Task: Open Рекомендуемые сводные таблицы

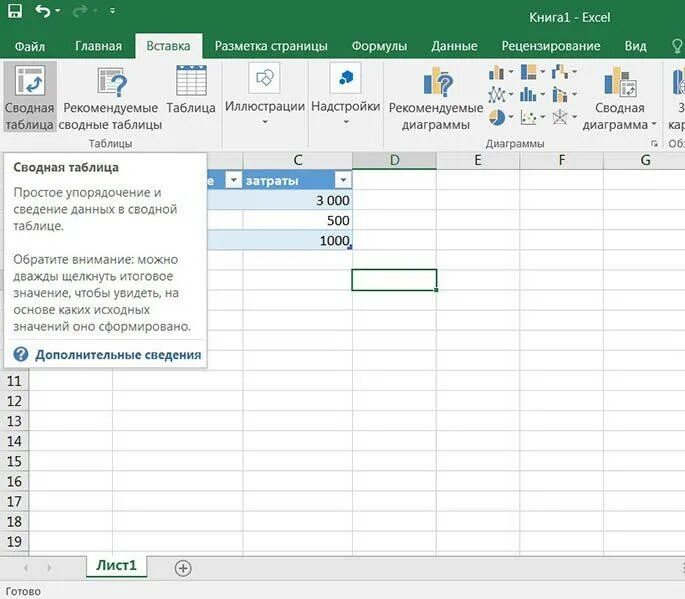Action: 111,97
